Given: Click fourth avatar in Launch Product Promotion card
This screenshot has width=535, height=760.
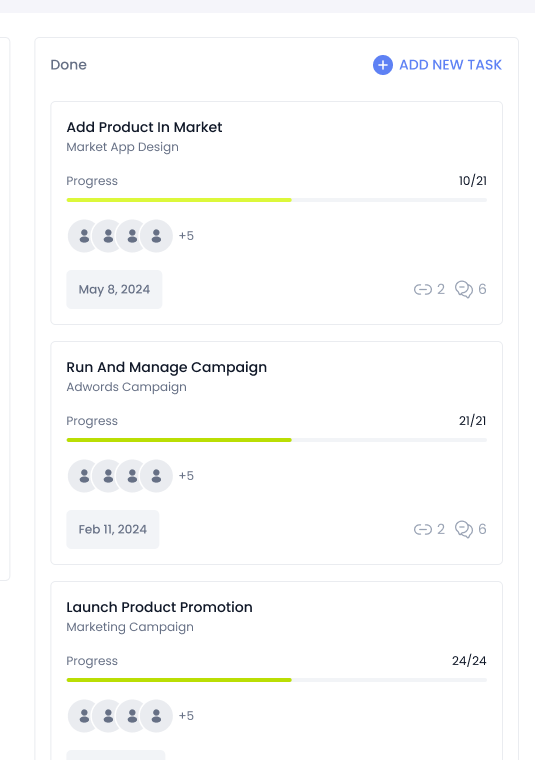Looking at the screenshot, I should (156, 716).
